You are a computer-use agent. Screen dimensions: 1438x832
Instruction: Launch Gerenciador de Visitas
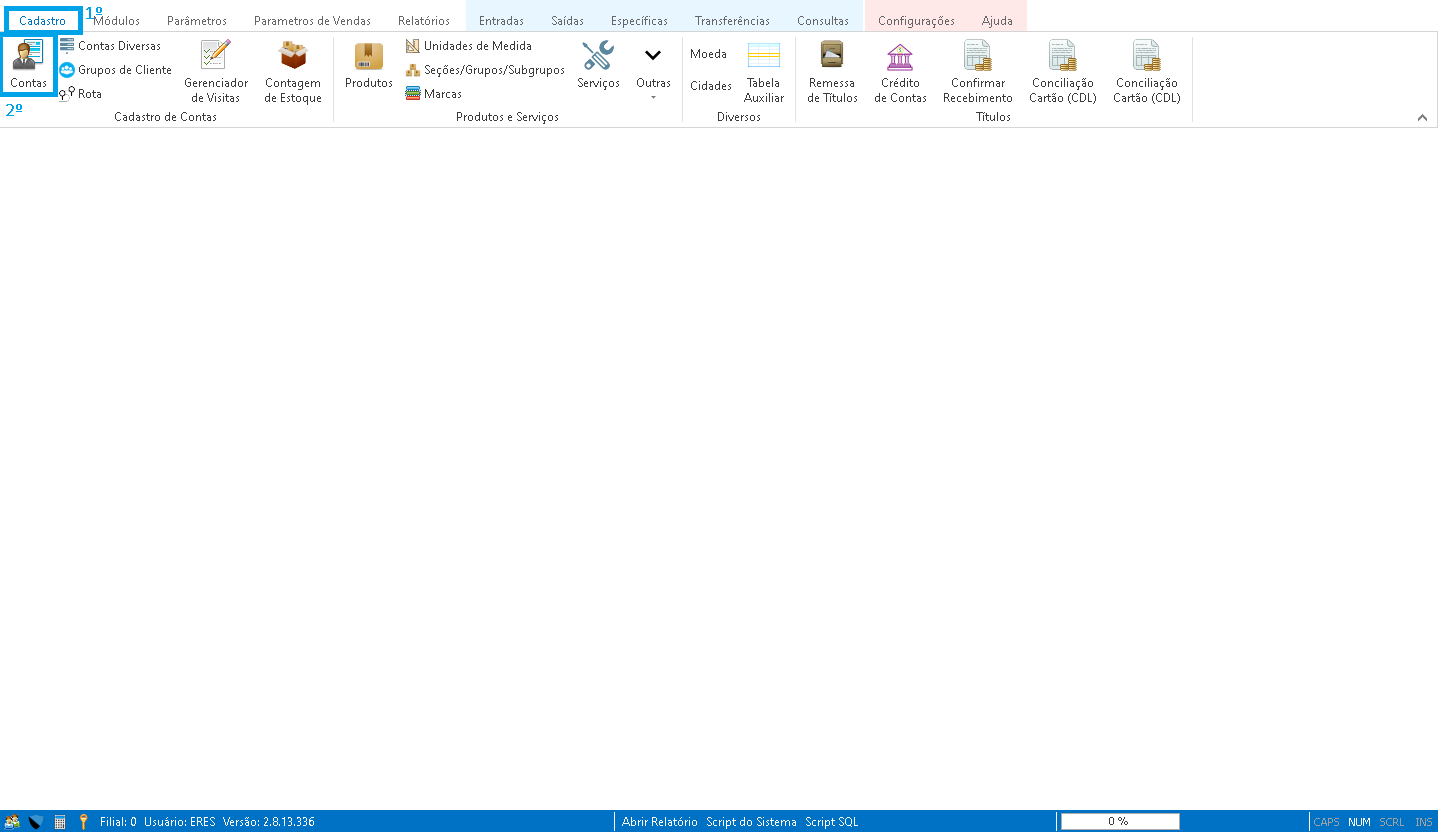(x=216, y=71)
